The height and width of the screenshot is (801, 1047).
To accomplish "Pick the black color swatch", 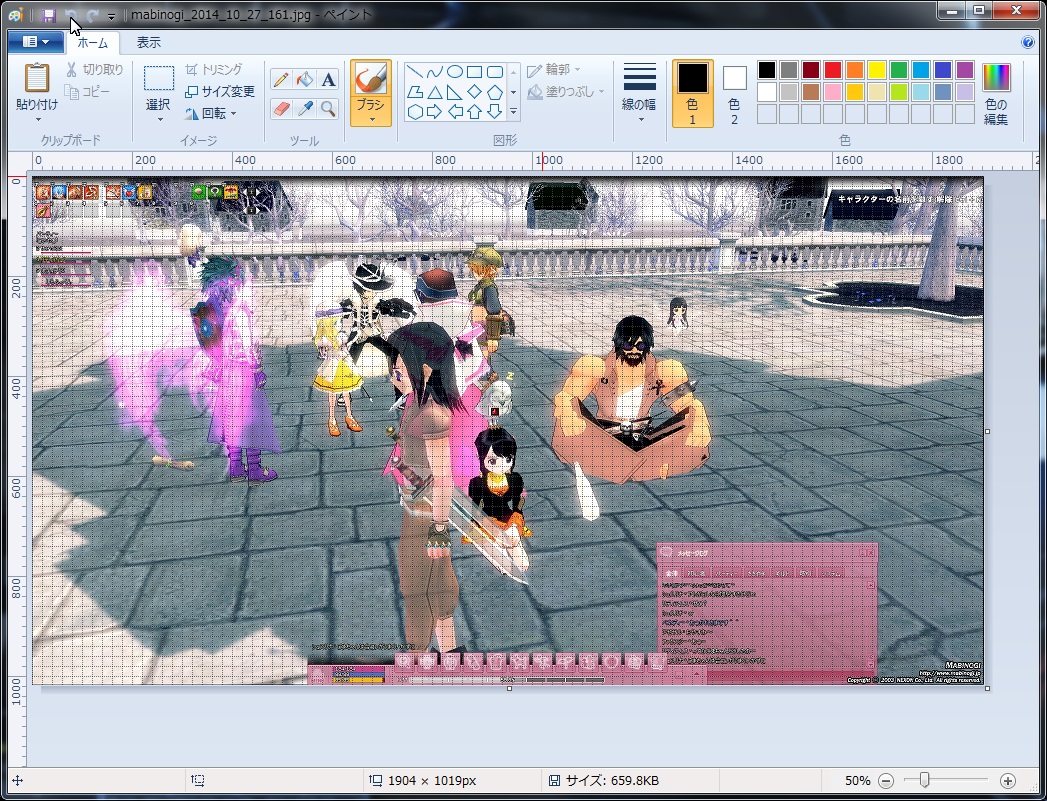I will pyautogui.click(x=767, y=69).
